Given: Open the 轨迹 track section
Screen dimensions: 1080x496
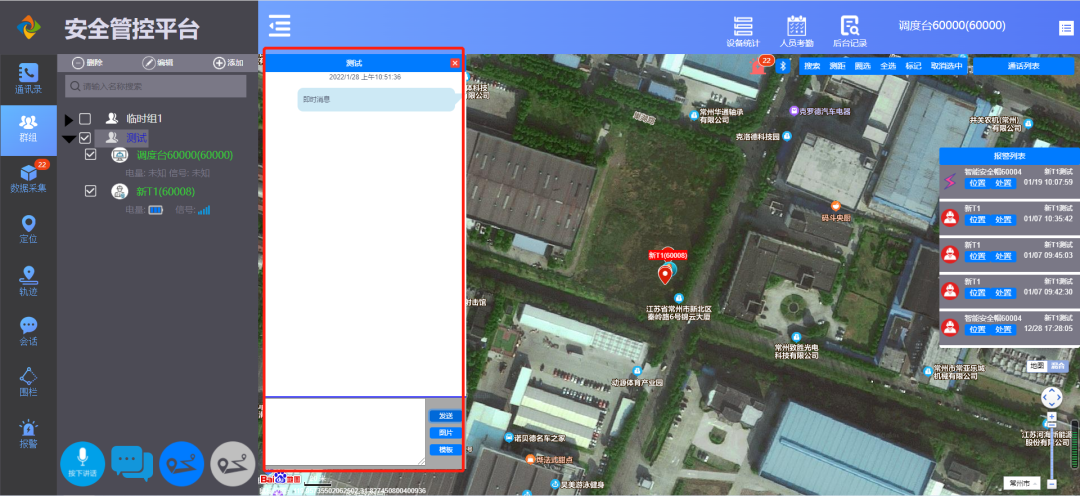Looking at the screenshot, I should coord(28,281).
